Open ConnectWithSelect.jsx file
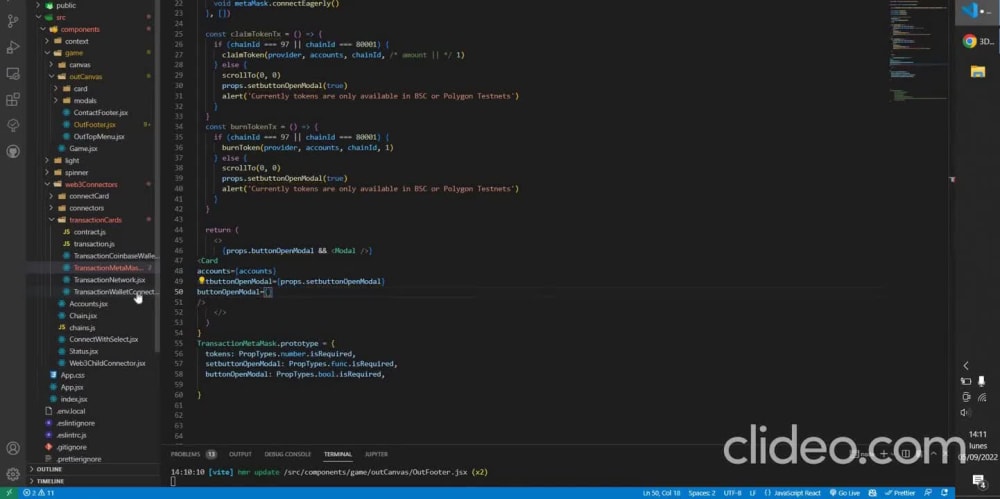 [x=103, y=339]
